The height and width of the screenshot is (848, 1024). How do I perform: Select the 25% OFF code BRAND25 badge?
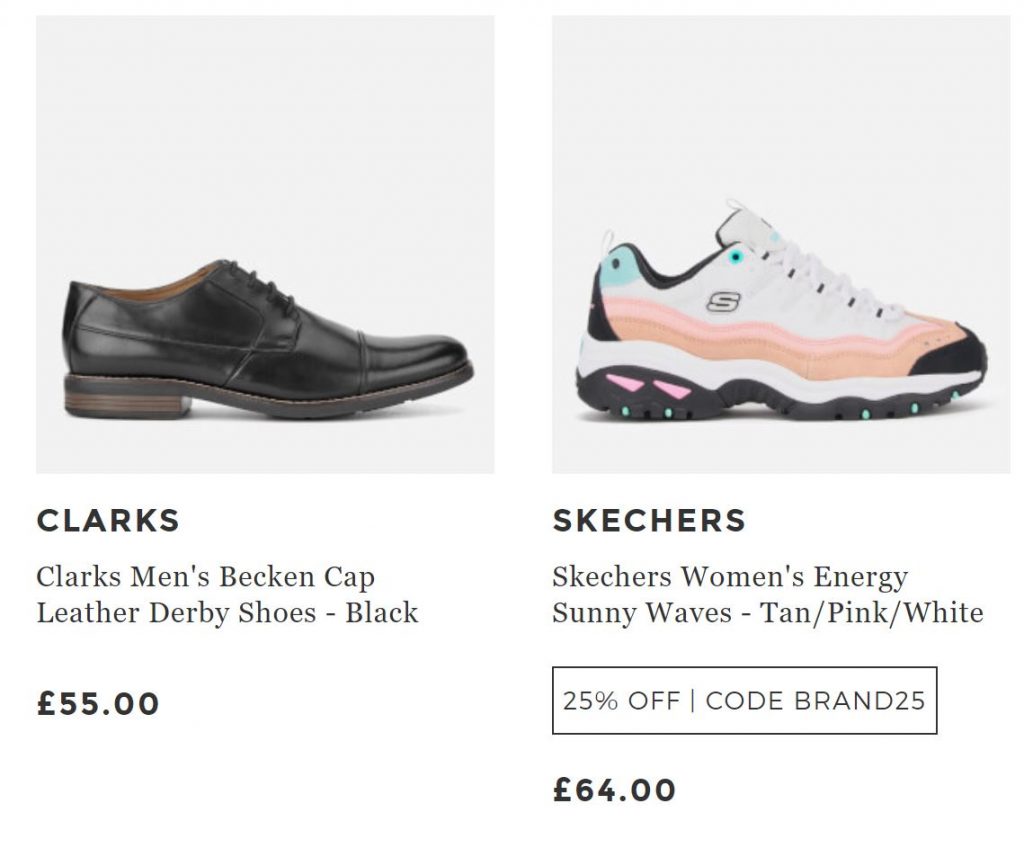[x=744, y=700]
